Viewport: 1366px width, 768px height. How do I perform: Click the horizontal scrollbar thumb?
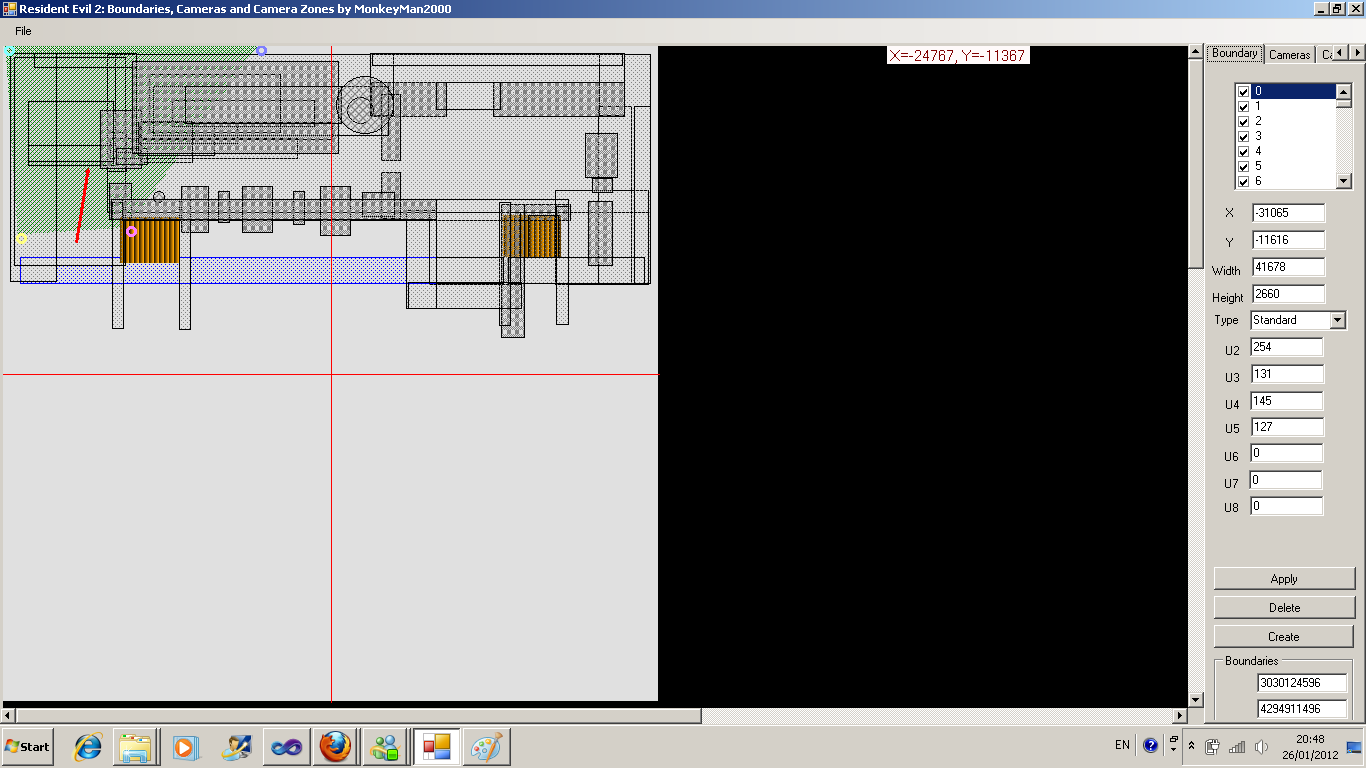[x=359, y=716]
